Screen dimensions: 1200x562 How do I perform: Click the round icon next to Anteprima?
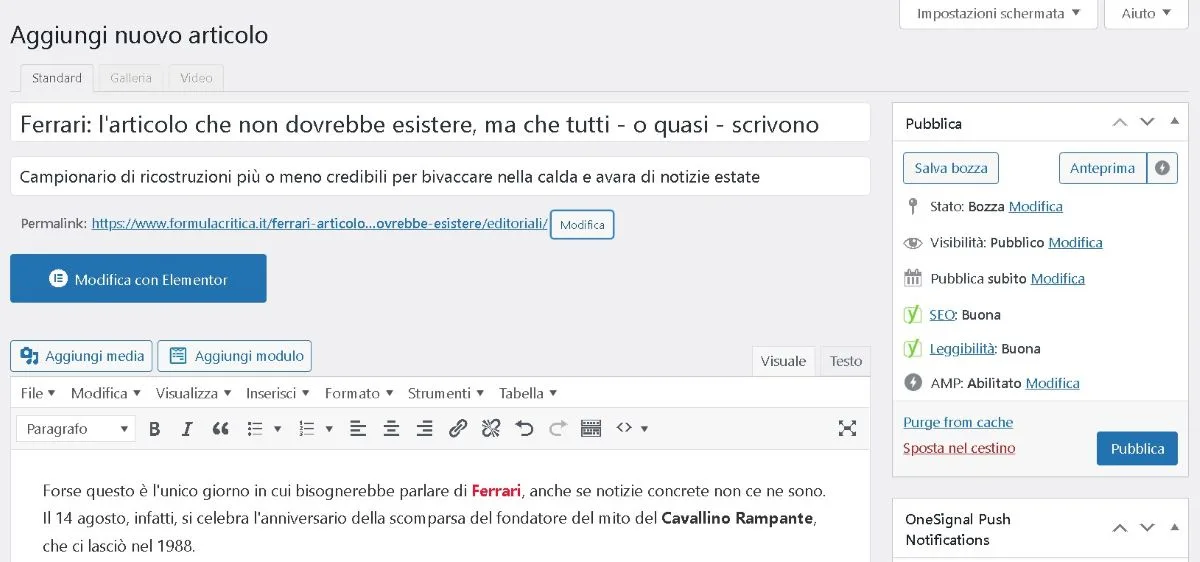click(x=1162, y=168)
